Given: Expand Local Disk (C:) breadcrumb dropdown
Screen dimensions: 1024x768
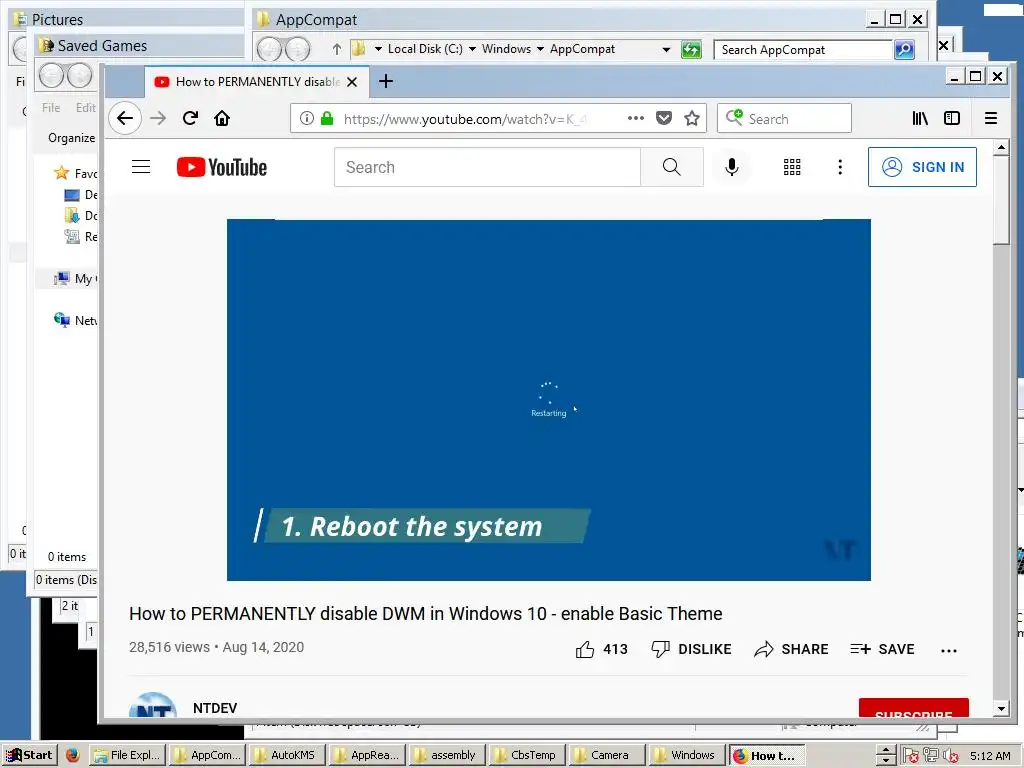Looking at the screenshot, I should (472, 49).
